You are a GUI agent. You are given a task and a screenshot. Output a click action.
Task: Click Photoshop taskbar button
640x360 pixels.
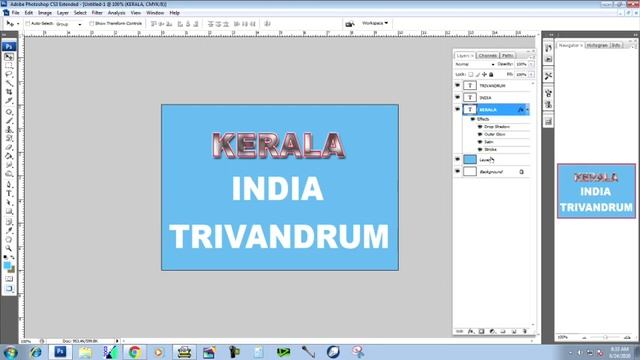coord(60,352)
